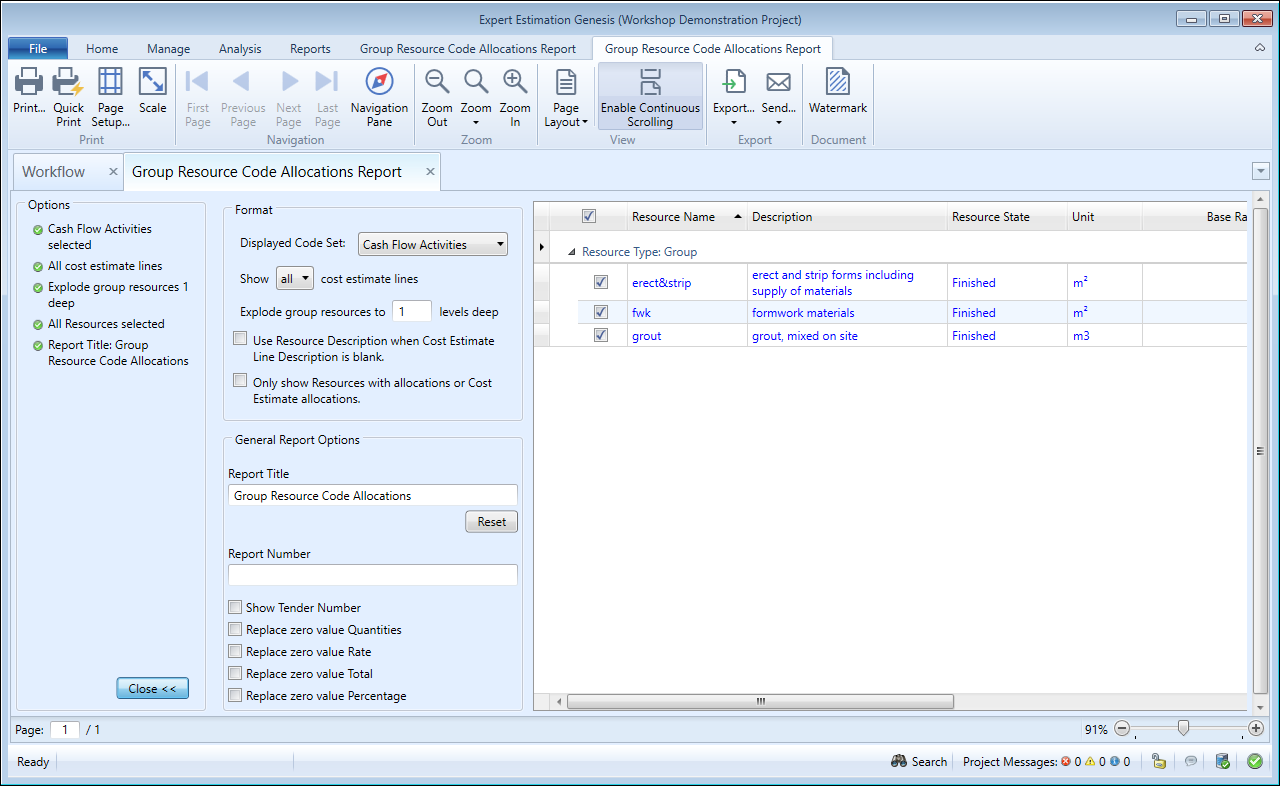Switch to the Analysis ribbon tab
This screenshot has height=786, width=1280.
240,48
